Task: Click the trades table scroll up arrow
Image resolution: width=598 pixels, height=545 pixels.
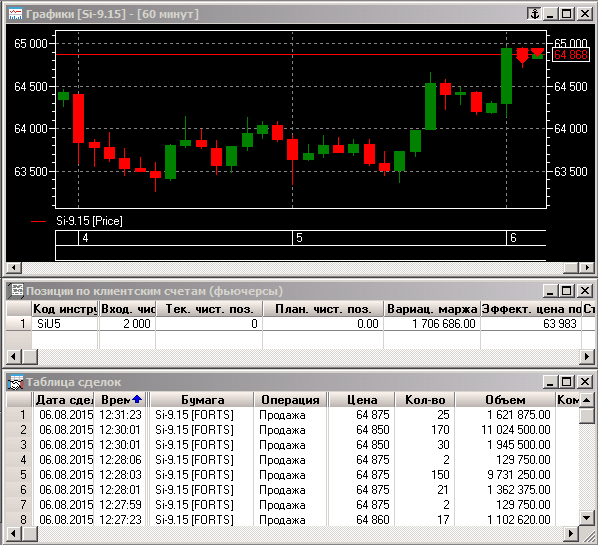Action: point(587,400)
